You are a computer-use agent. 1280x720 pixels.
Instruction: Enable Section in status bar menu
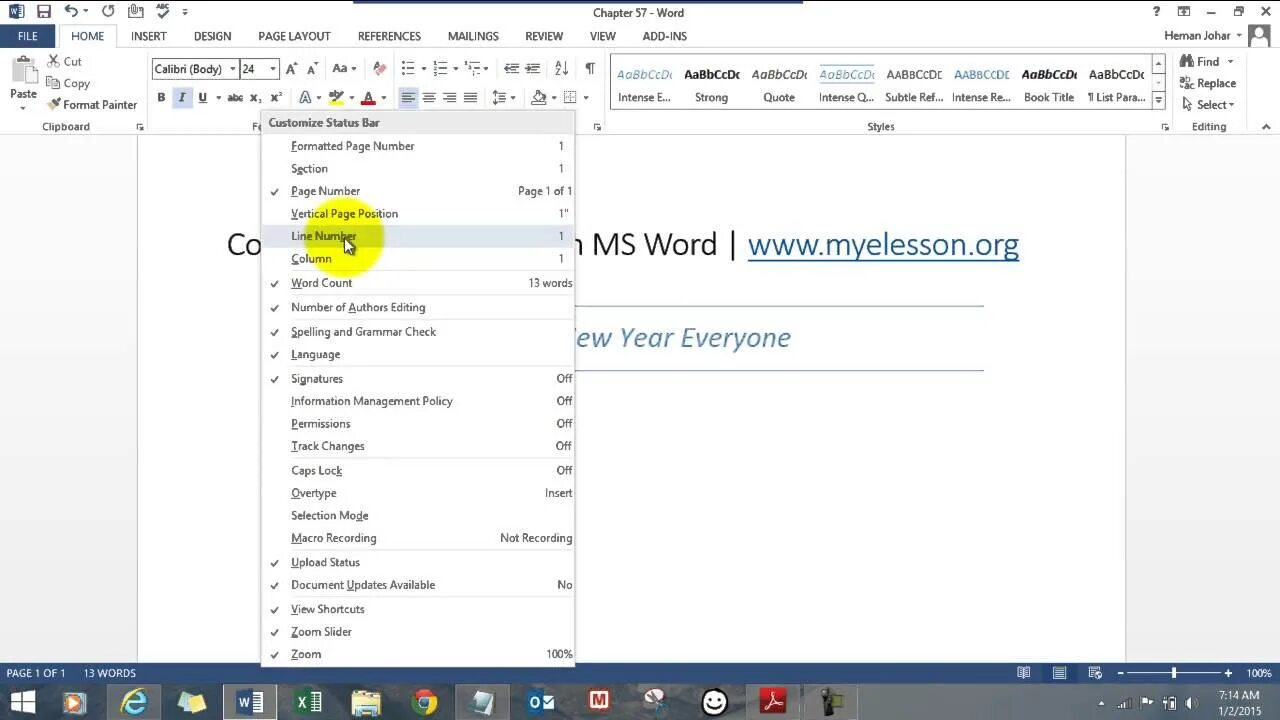pos(418,169)
